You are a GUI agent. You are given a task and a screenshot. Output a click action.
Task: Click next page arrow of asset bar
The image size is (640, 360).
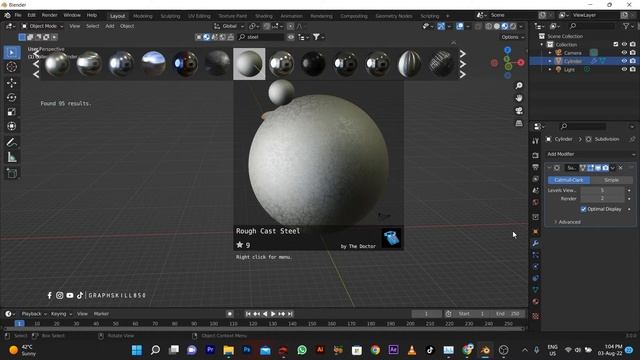point(462,64)
